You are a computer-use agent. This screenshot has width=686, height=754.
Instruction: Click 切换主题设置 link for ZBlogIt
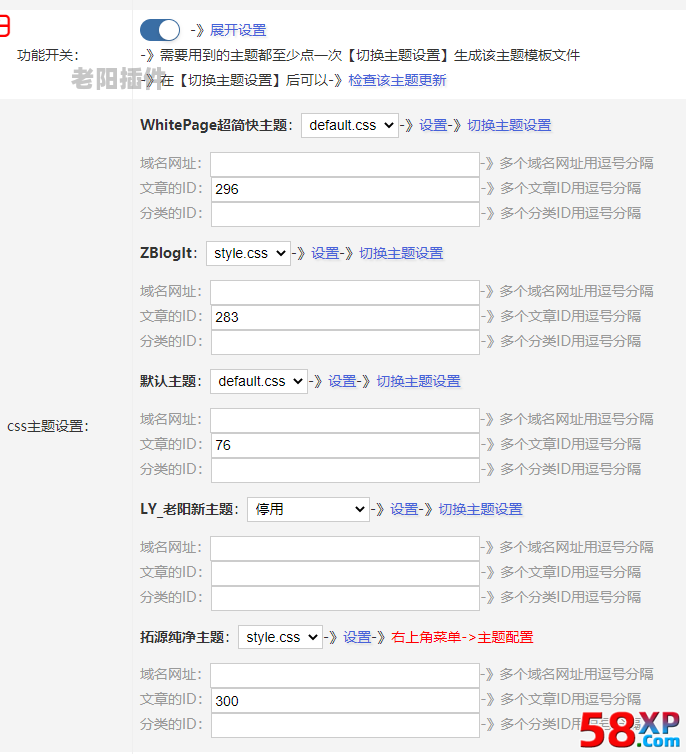(401, 253)
